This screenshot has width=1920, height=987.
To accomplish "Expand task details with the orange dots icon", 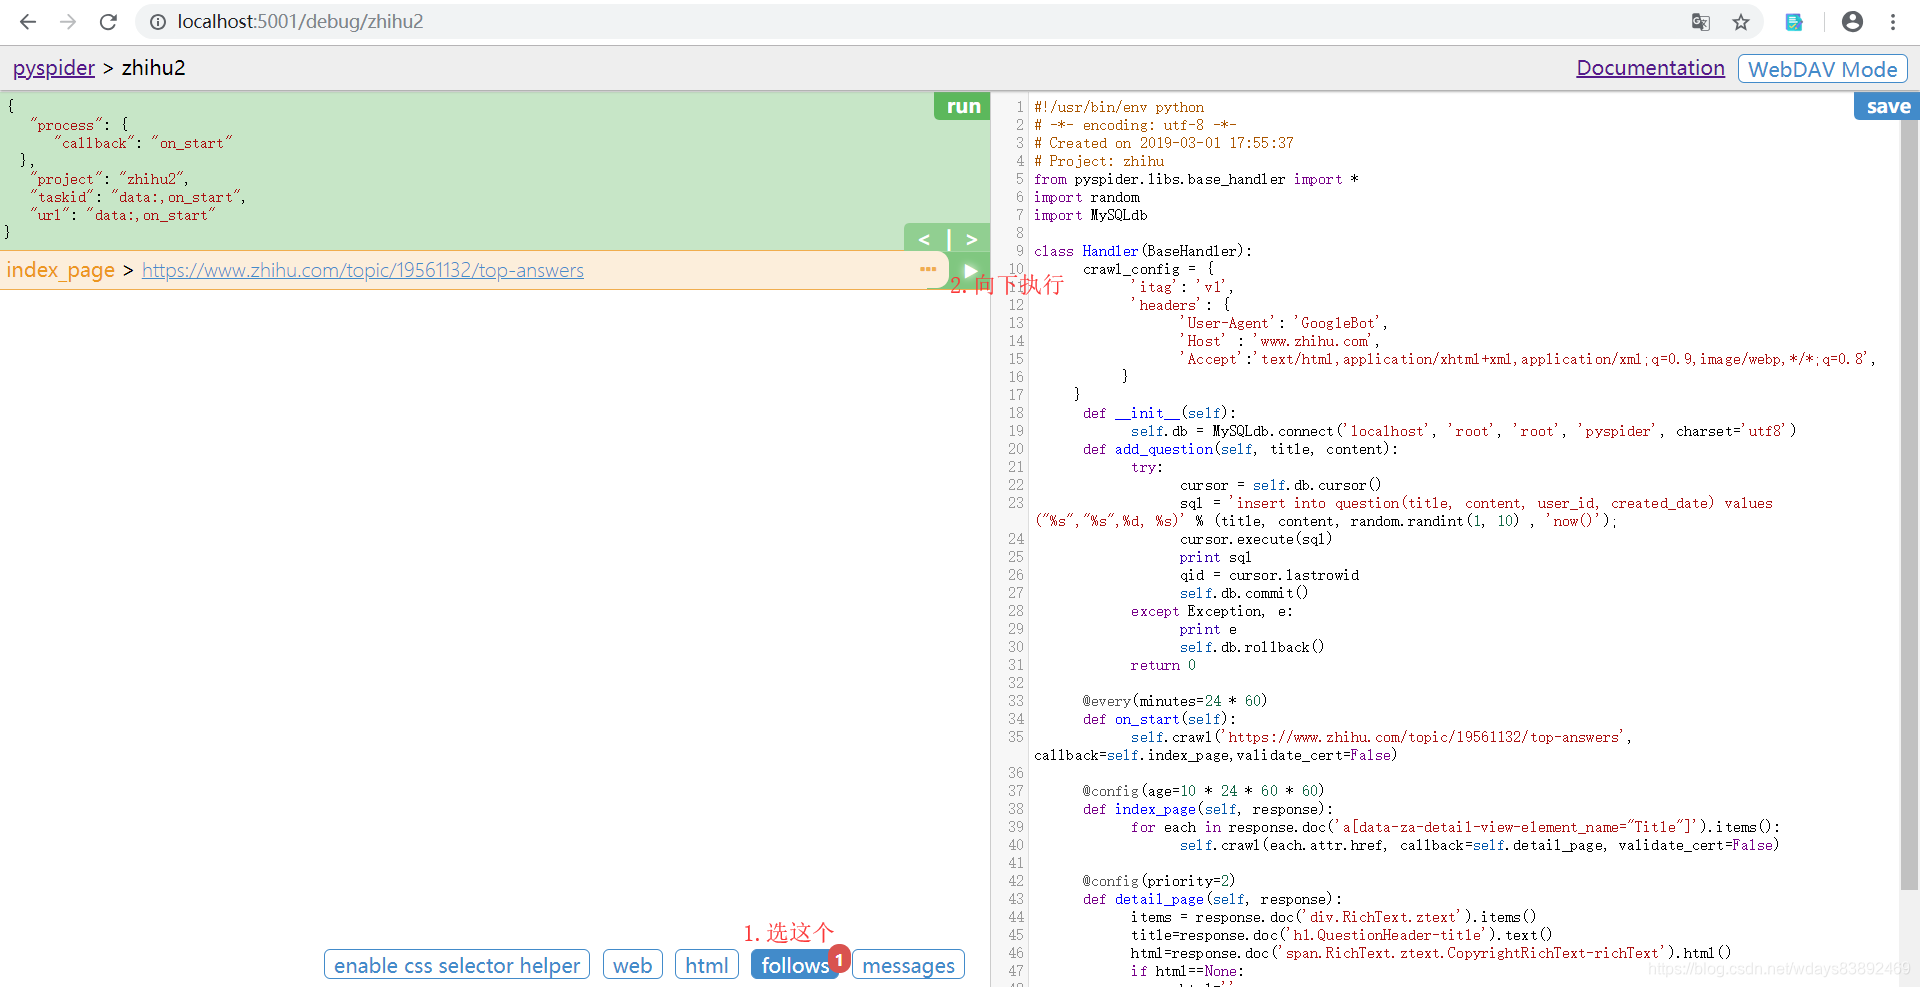I will pyautogui.click(x=928, y=269).
